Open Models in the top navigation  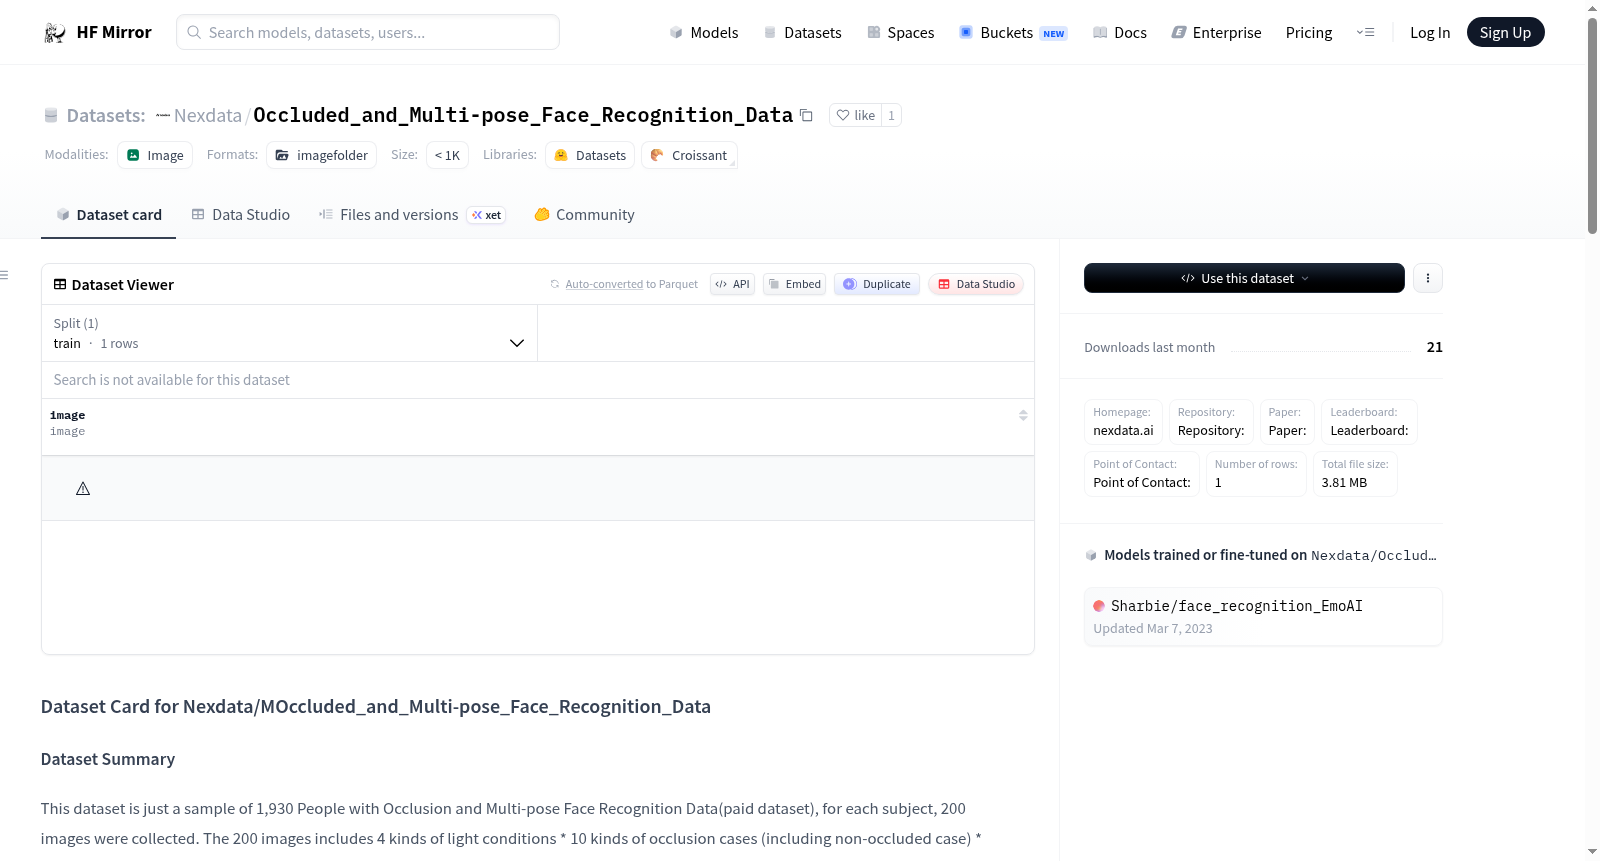[x=704, y=32]
